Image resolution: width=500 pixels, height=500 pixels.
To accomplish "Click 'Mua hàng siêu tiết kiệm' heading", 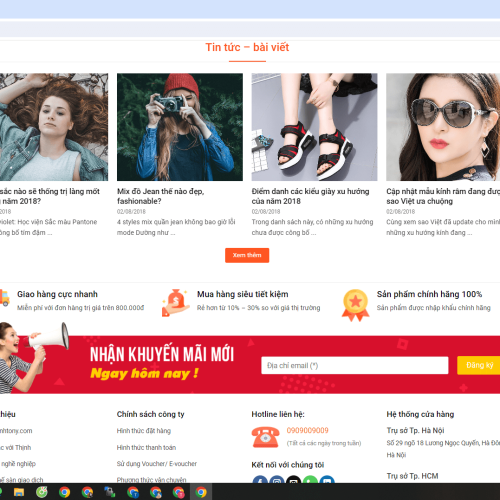I will coord(243,294).
